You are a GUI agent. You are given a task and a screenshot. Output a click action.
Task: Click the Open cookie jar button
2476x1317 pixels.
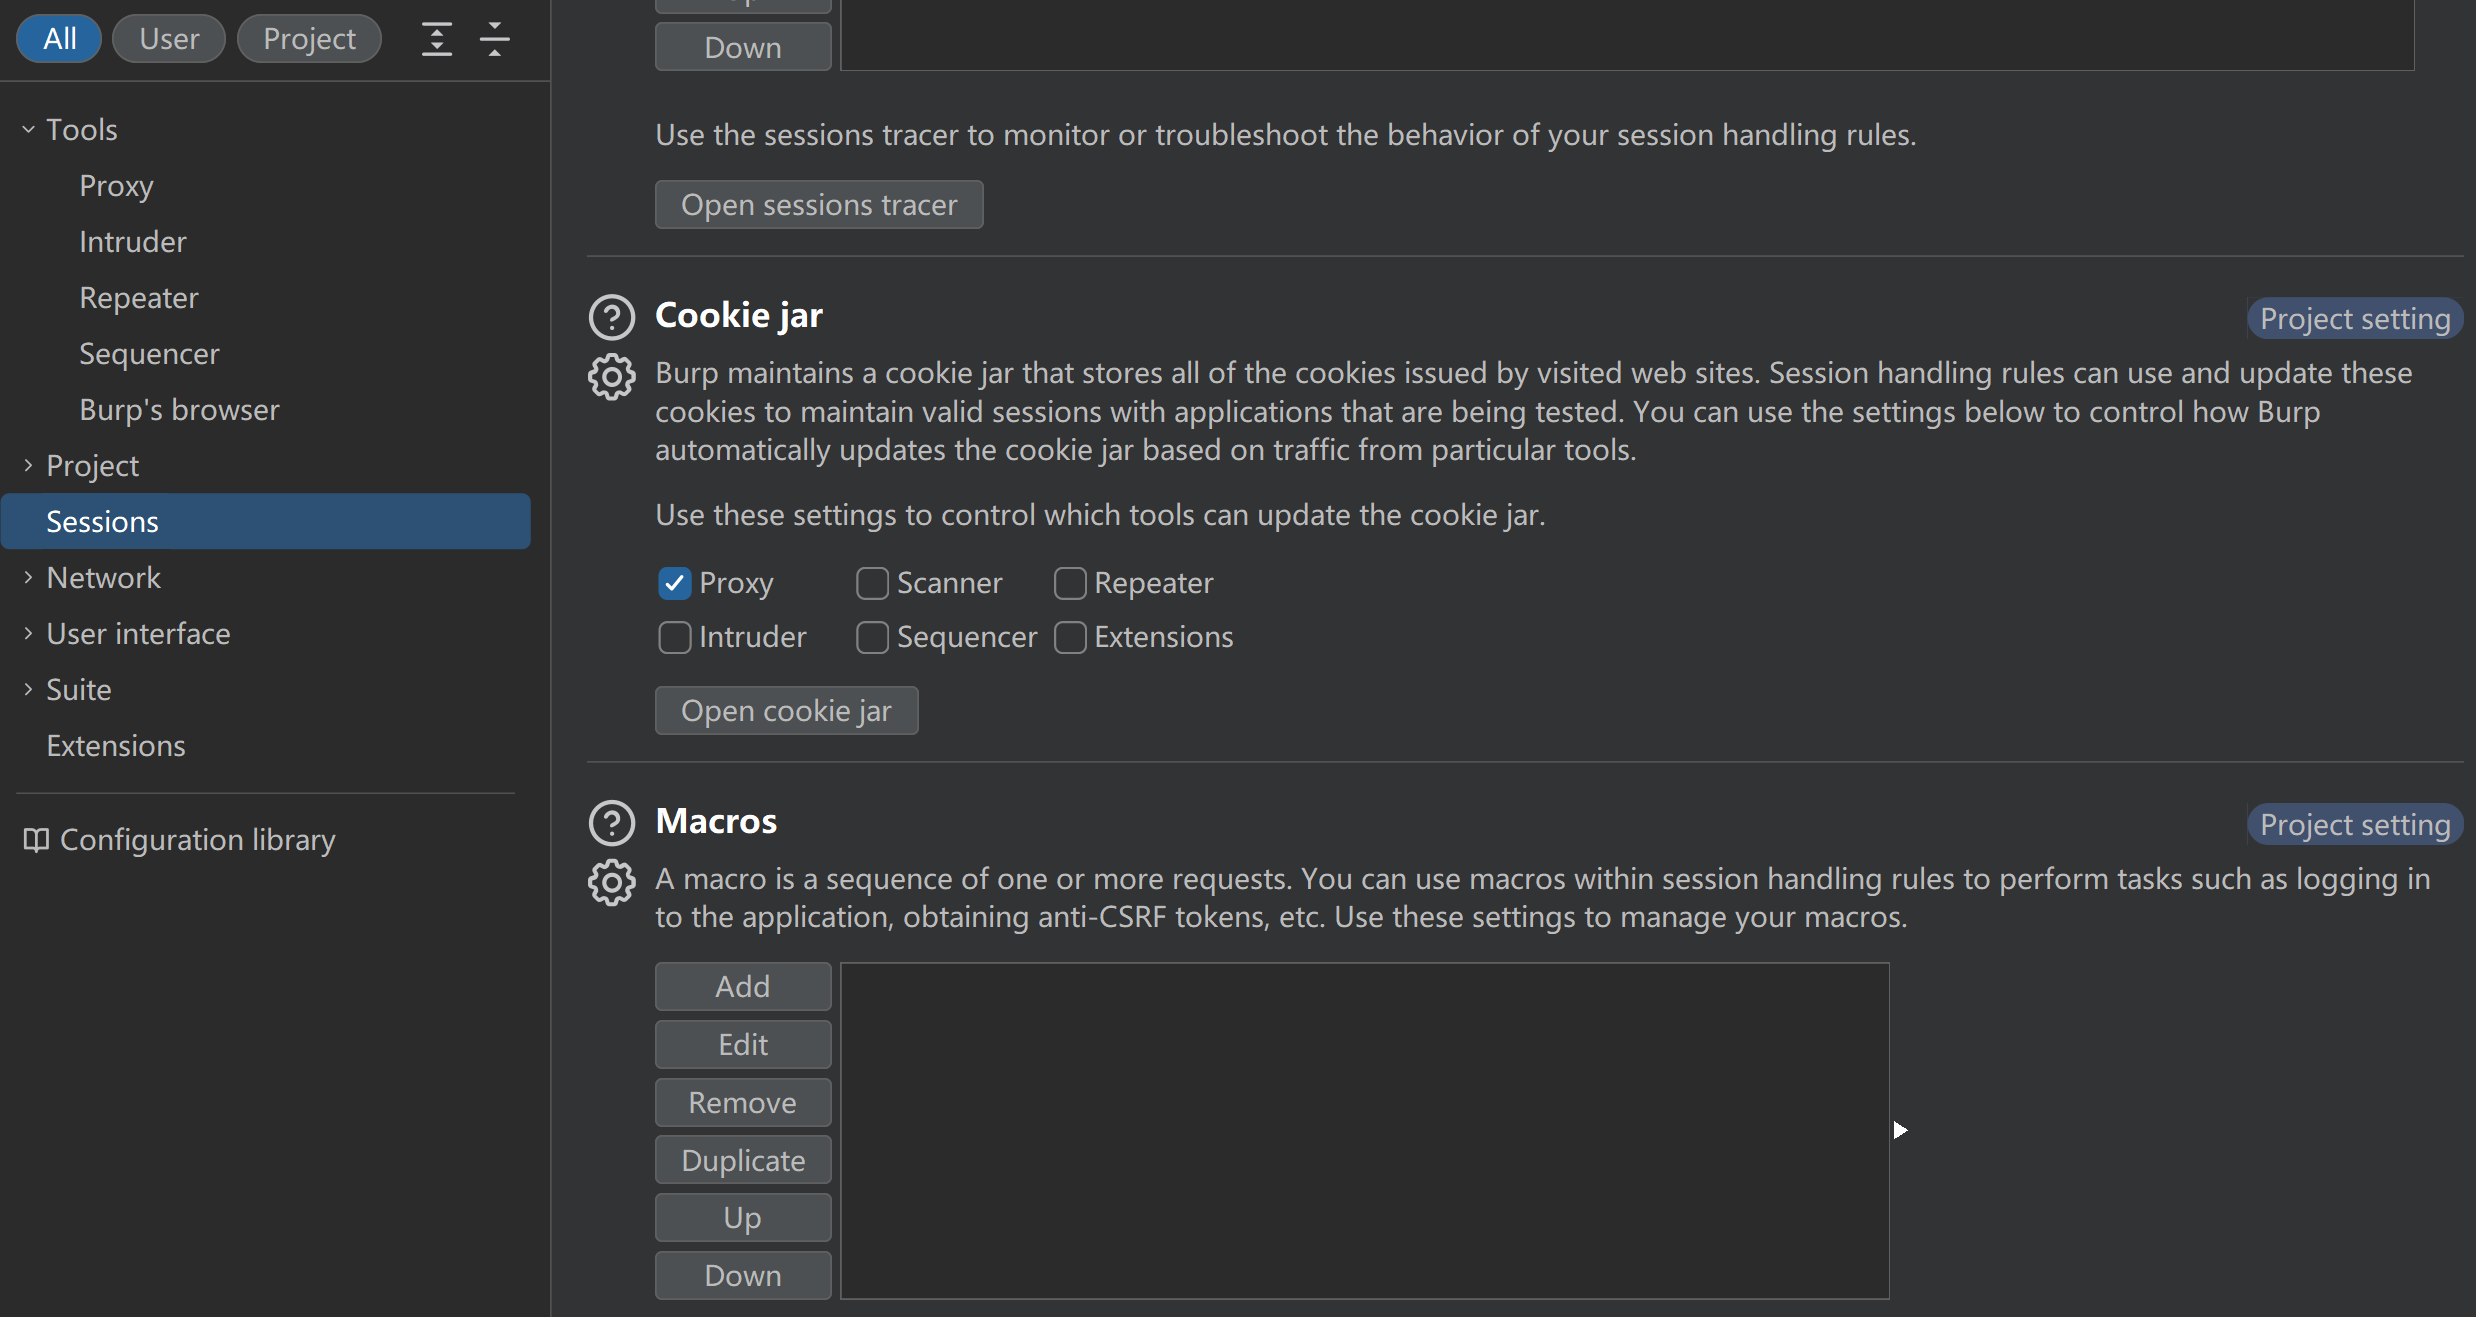[786, 711]
